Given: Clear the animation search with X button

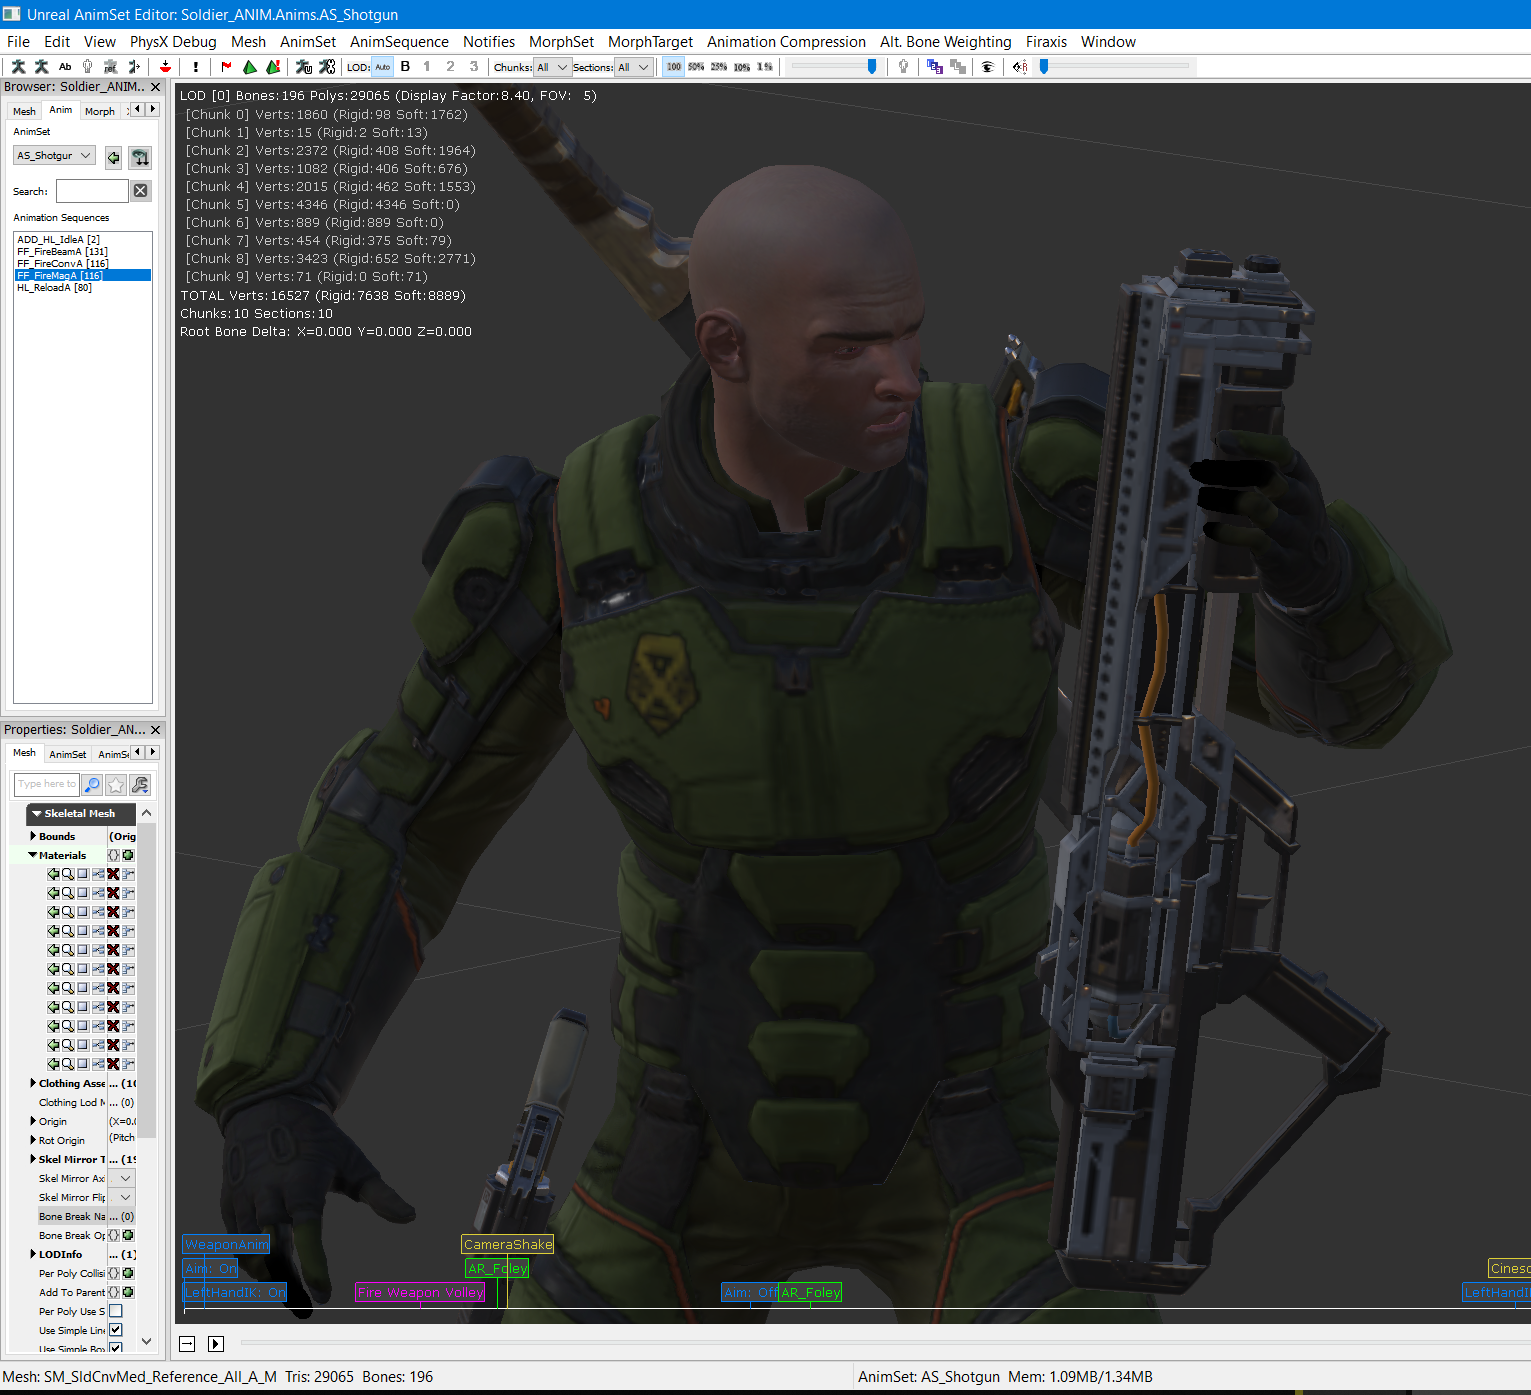Looking at the screenshot, I should click(x=141, y=191).
